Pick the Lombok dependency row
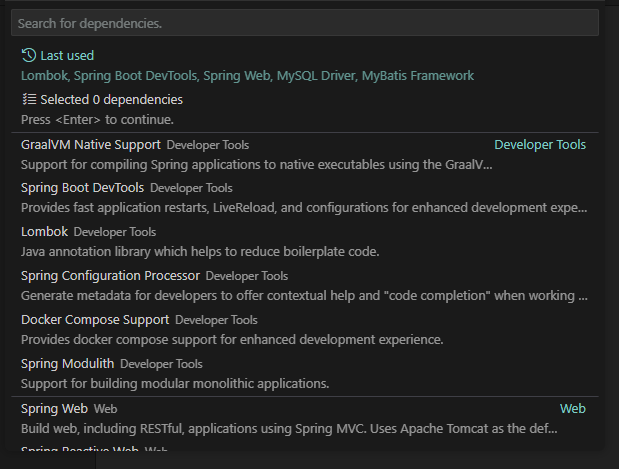 [305, 241]
